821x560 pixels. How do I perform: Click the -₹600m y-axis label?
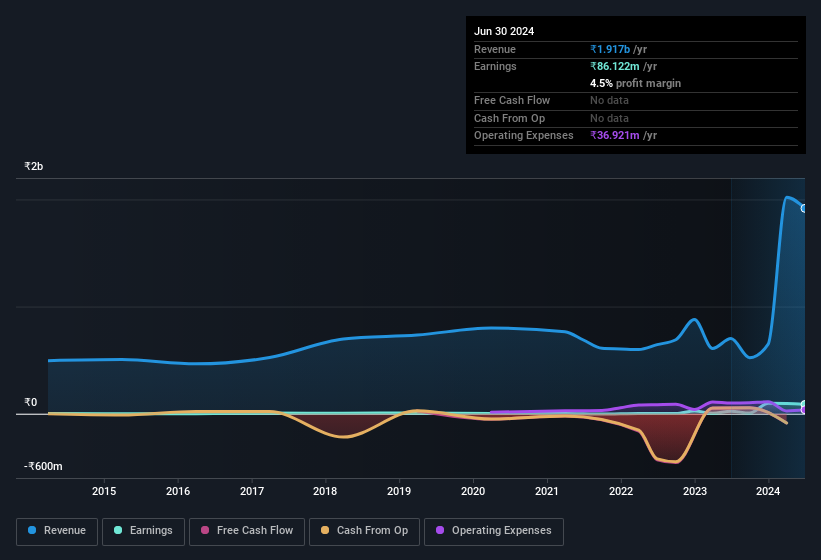point(44,466)
